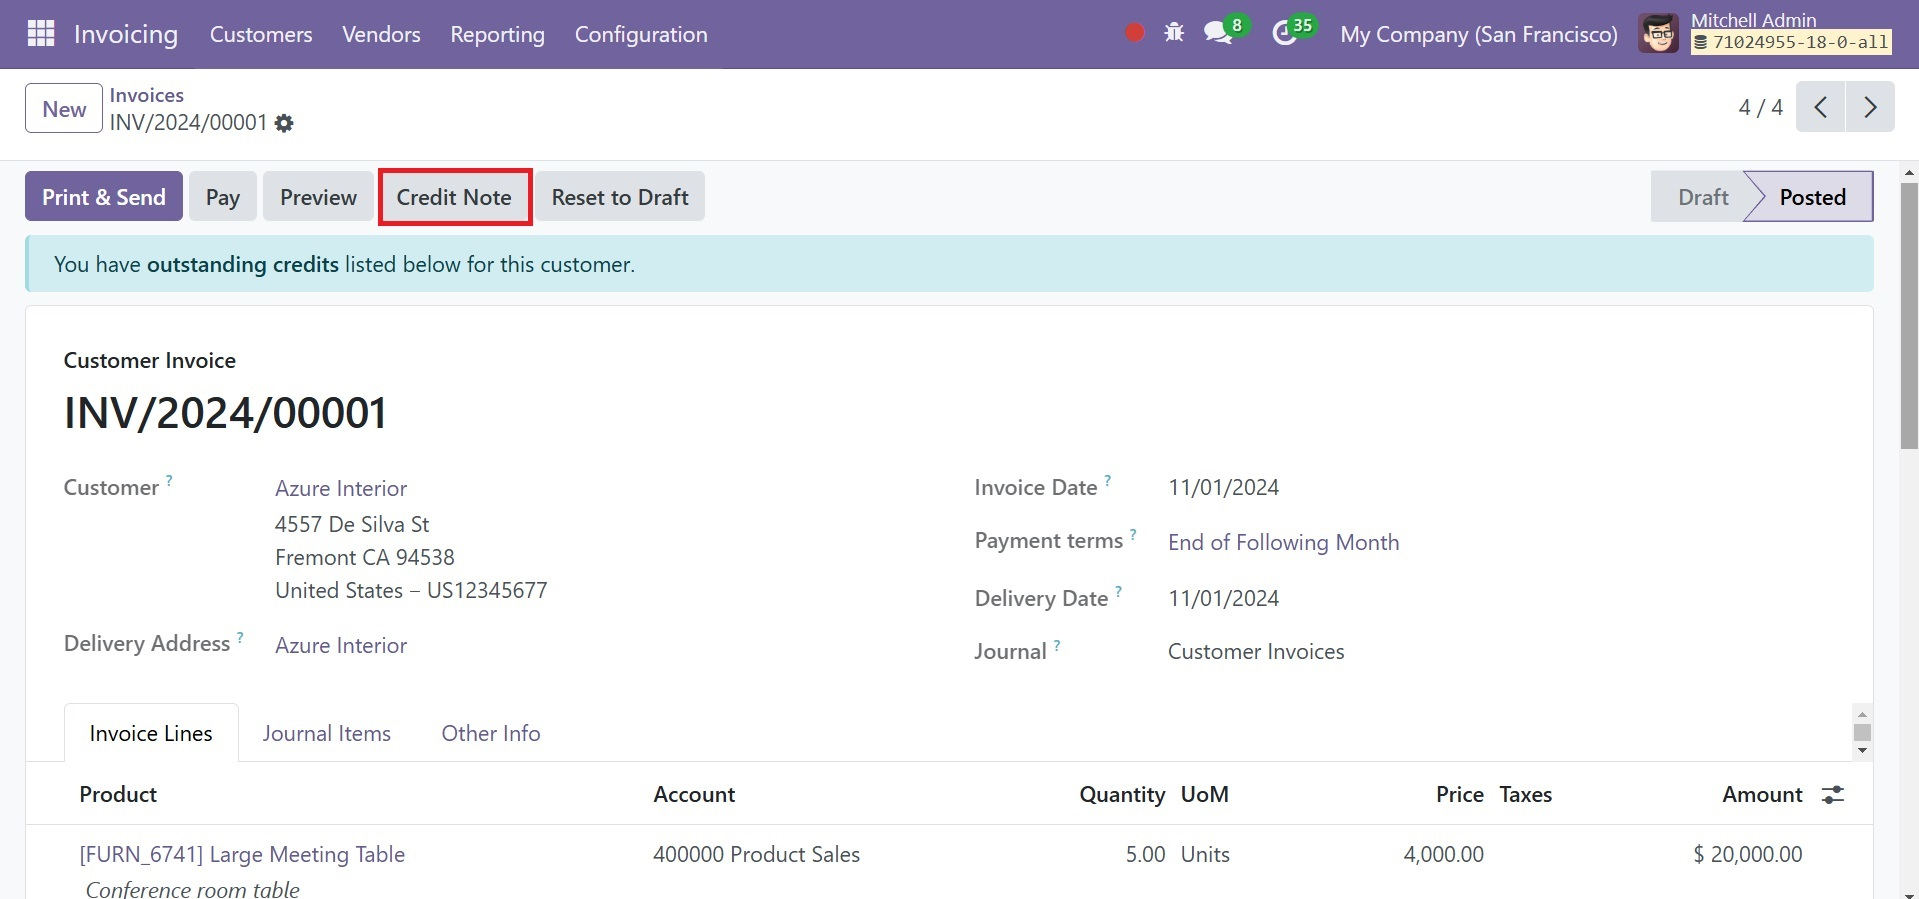Image resolution: width=1919 pixels, height=899 pixels.
Task: Click main page scrollbar thumb
Action: click(x=1909, y=315)
